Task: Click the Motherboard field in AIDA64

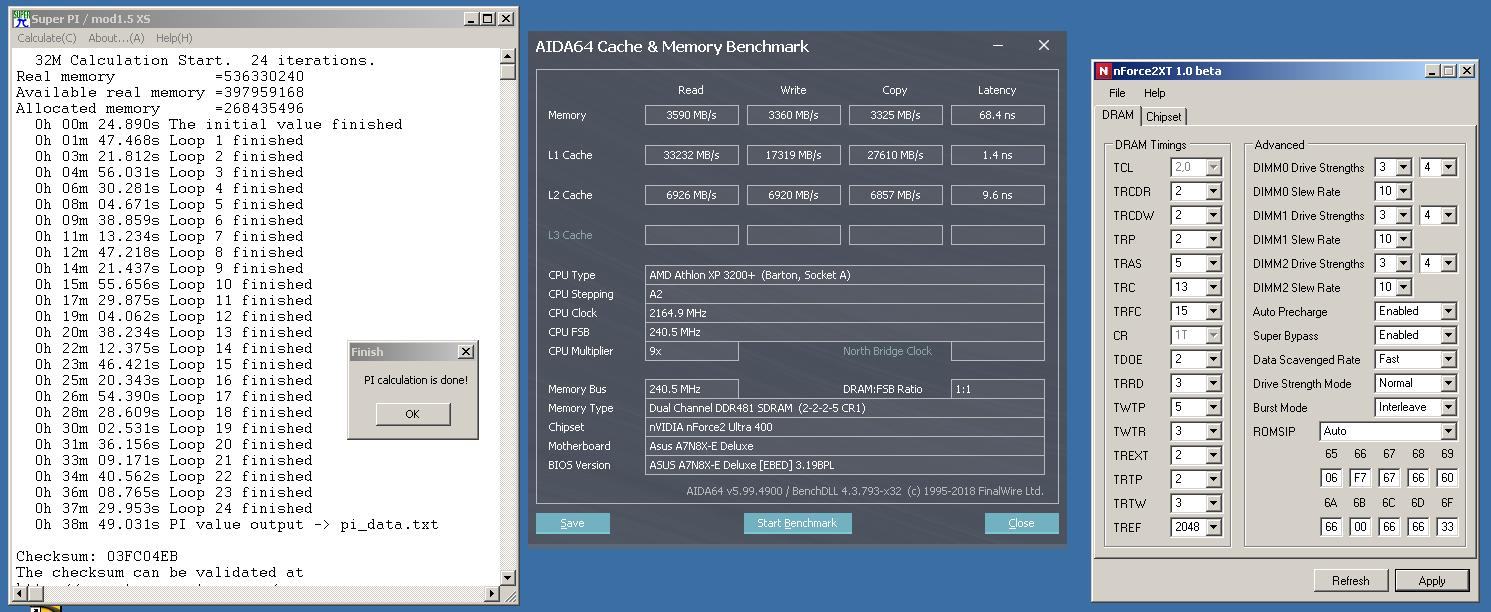Action: pos(845,446)
